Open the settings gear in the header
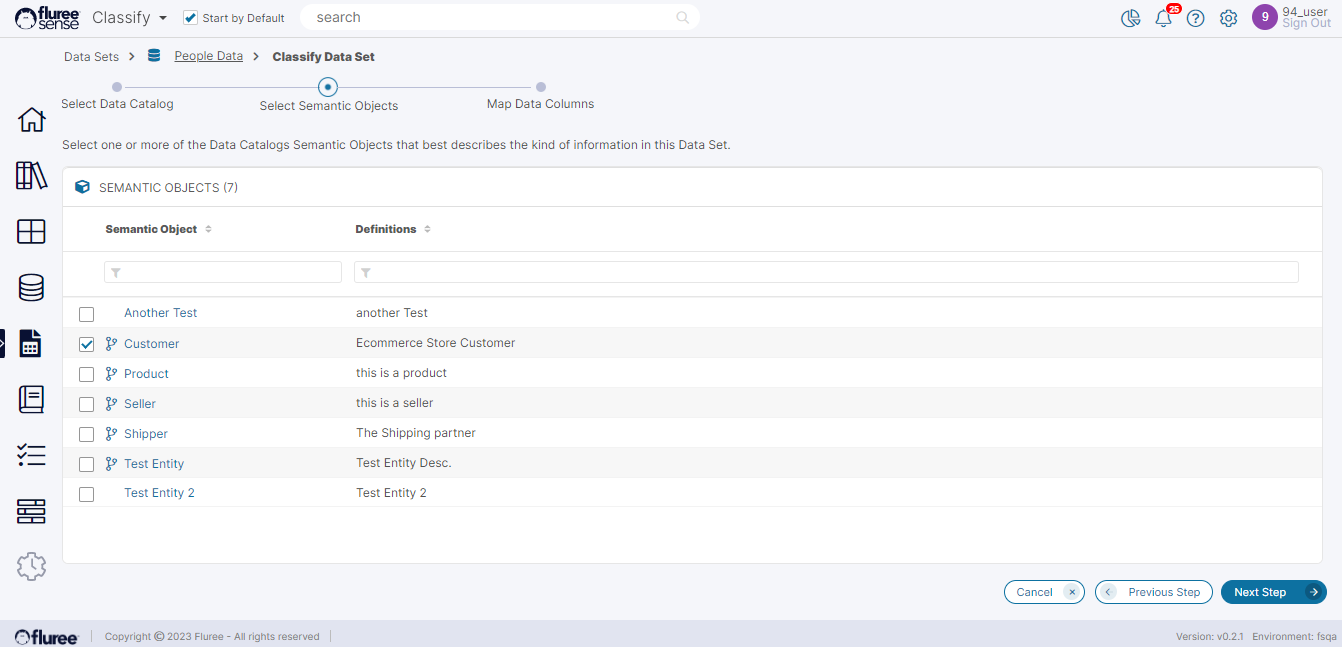The image size is (1342, 647). (1228, 18)
